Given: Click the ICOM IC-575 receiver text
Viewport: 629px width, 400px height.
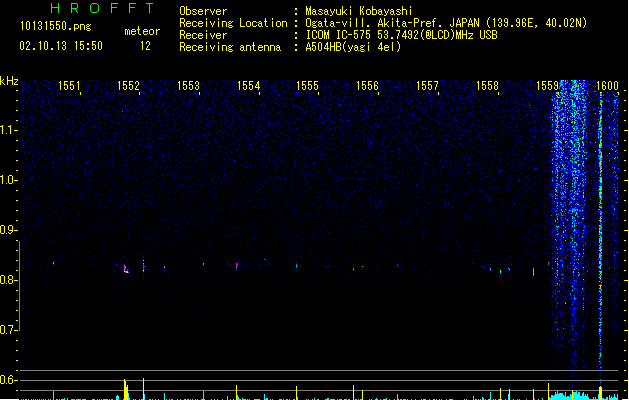Looking at the screenshot, I should pyautogui.click(x=402, y=35).
